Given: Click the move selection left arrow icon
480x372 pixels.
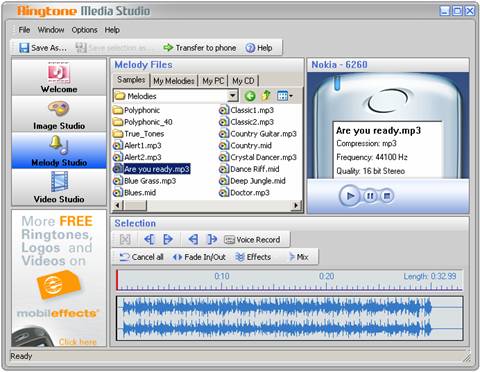Looking at the screenshot, I should (x=193, y=239).
